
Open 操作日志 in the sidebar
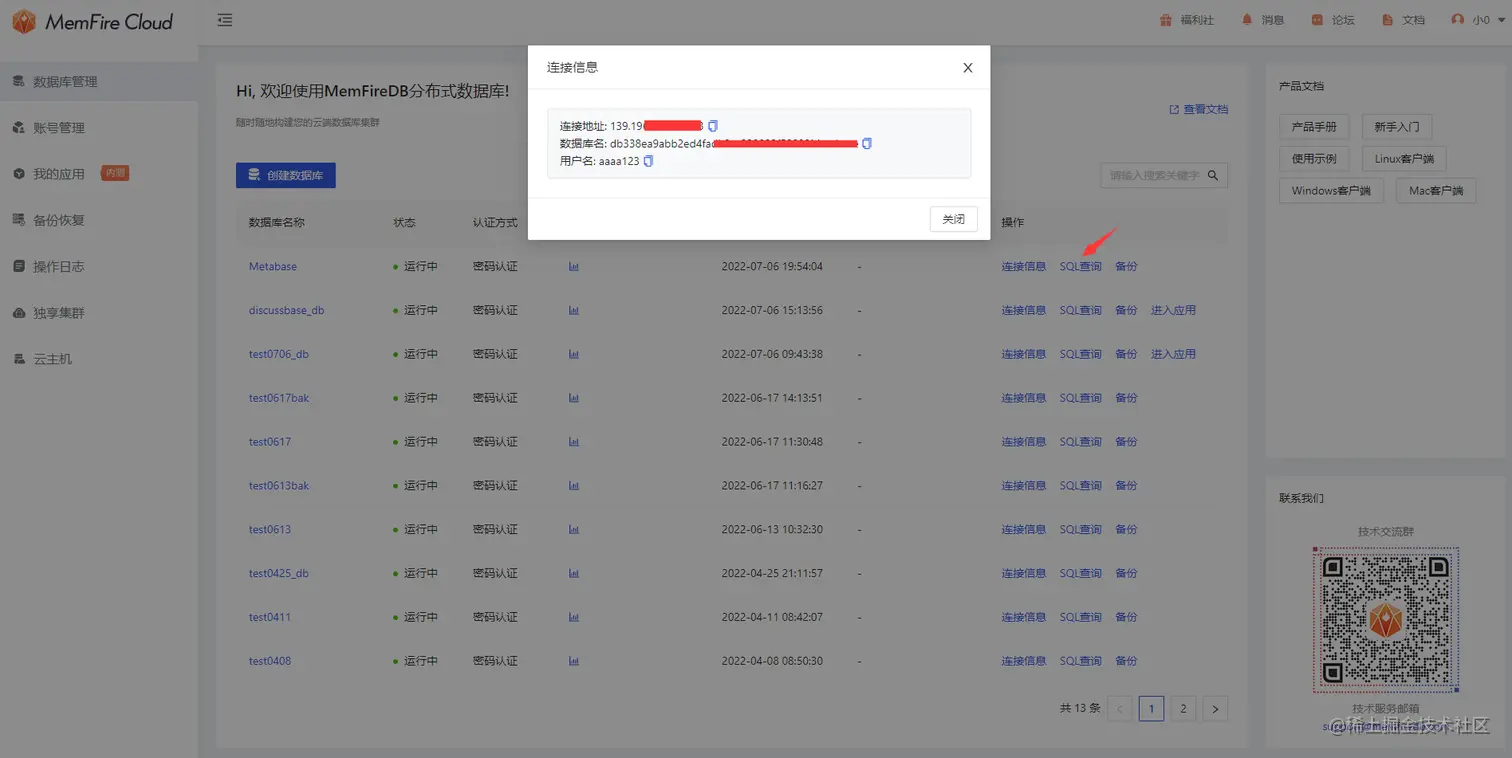tap(99, 267)
